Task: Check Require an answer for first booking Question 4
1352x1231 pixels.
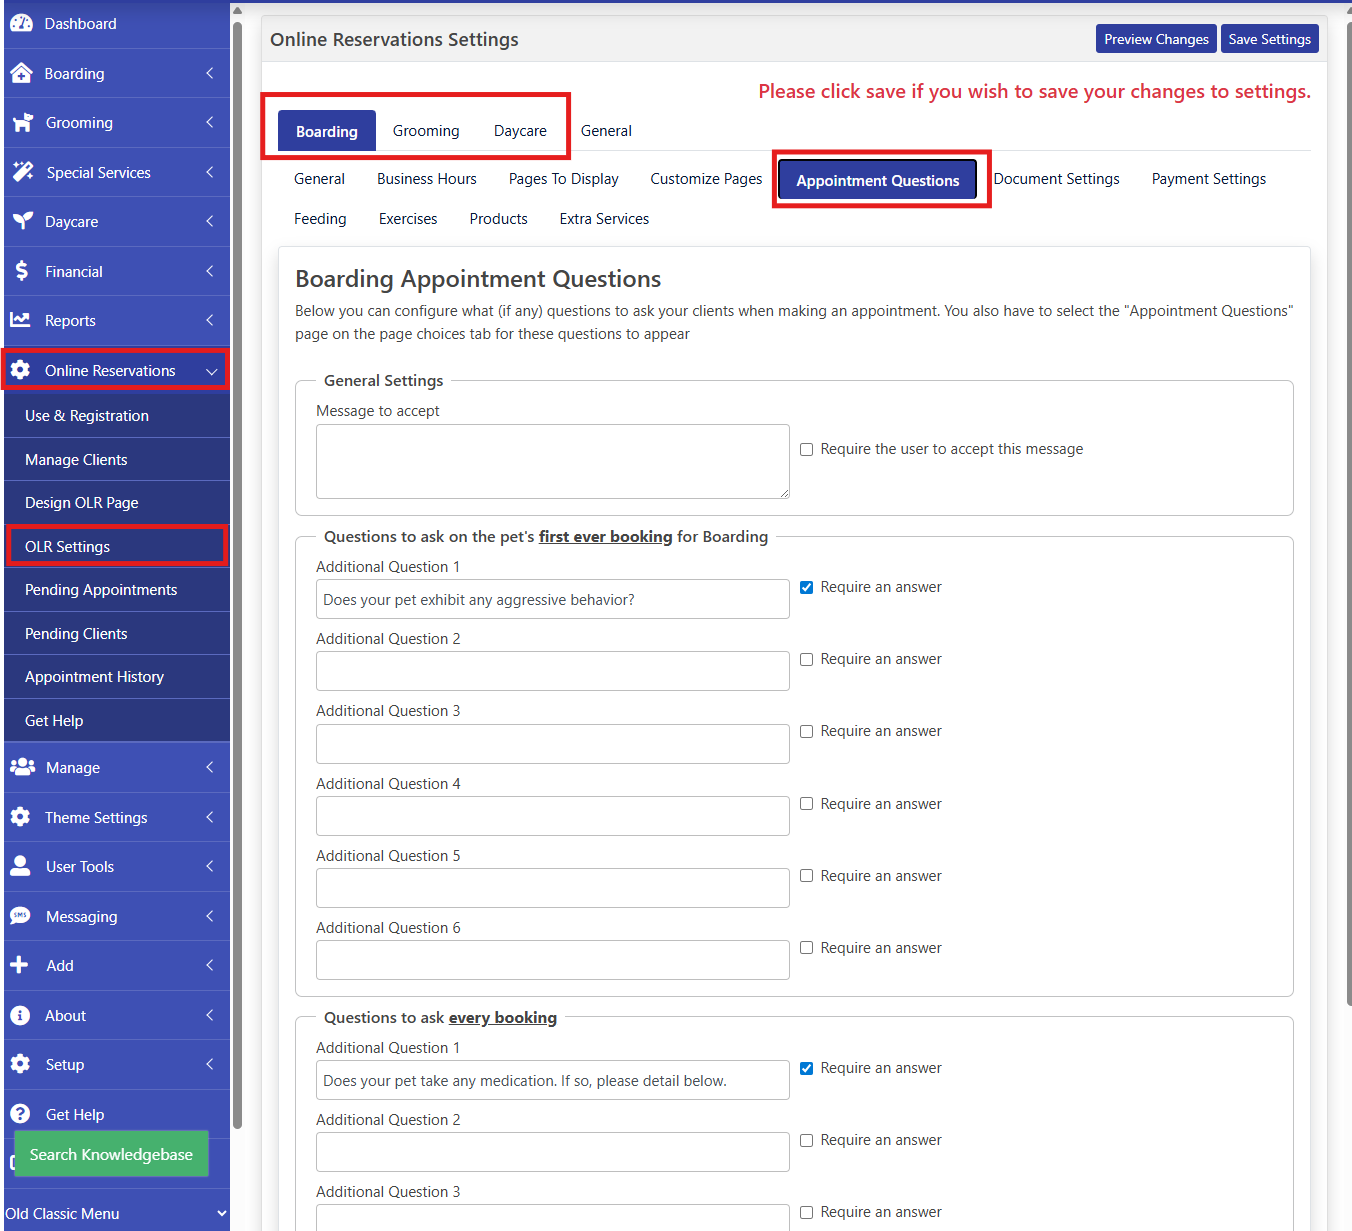Action: [x=806, y=804]
